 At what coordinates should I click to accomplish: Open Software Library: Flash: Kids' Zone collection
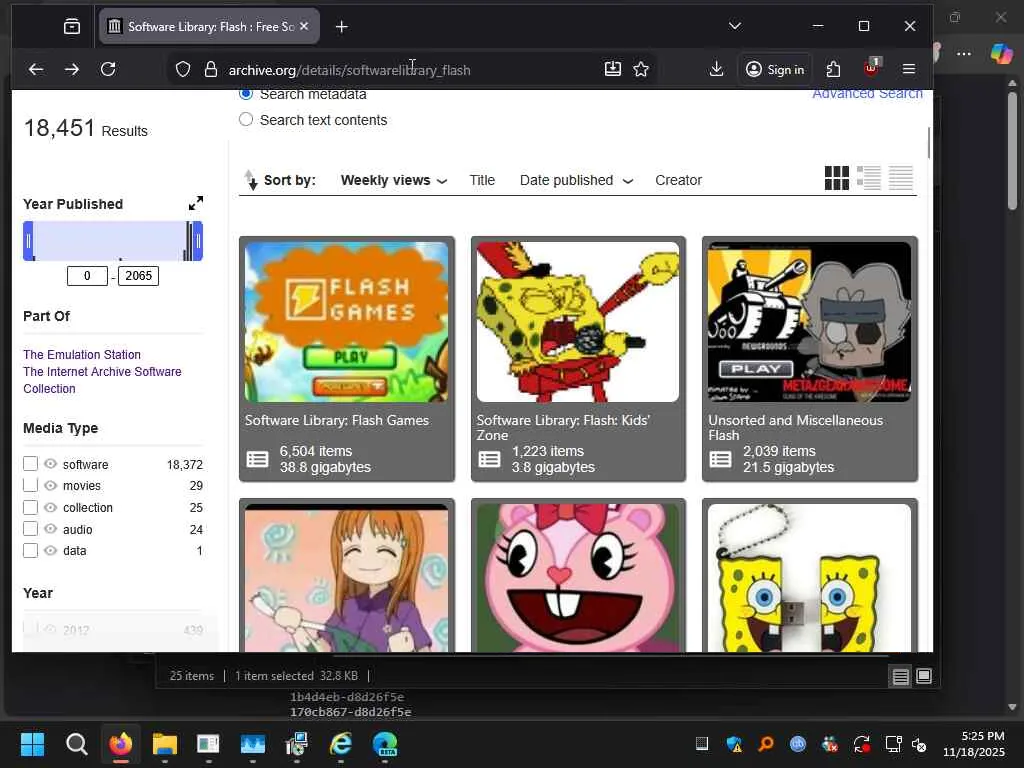click(x=578, y=359)
